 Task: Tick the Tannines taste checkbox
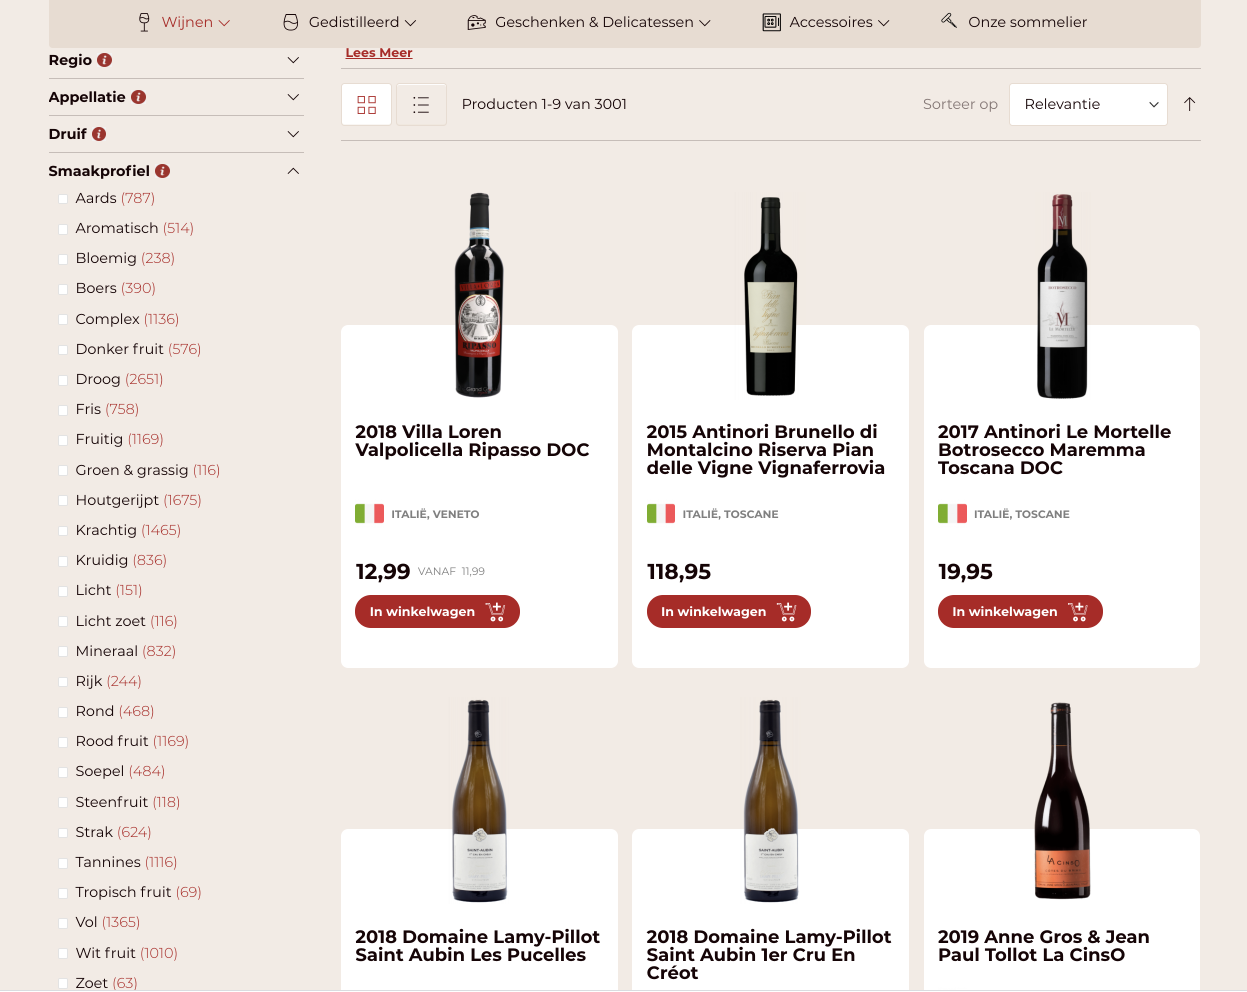pyautogui.click(x=64, y=863)
